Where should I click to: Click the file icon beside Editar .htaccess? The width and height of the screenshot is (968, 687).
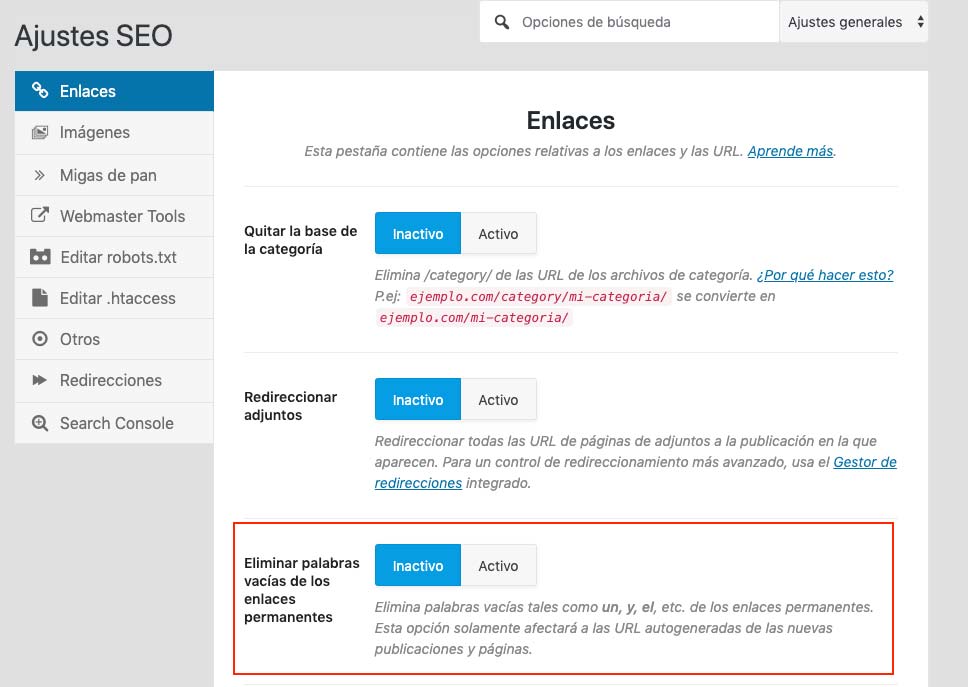[x=40, y=298]
